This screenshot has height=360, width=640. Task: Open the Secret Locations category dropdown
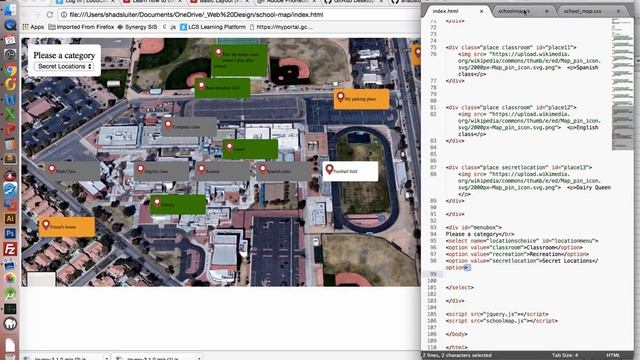(64, 66)
